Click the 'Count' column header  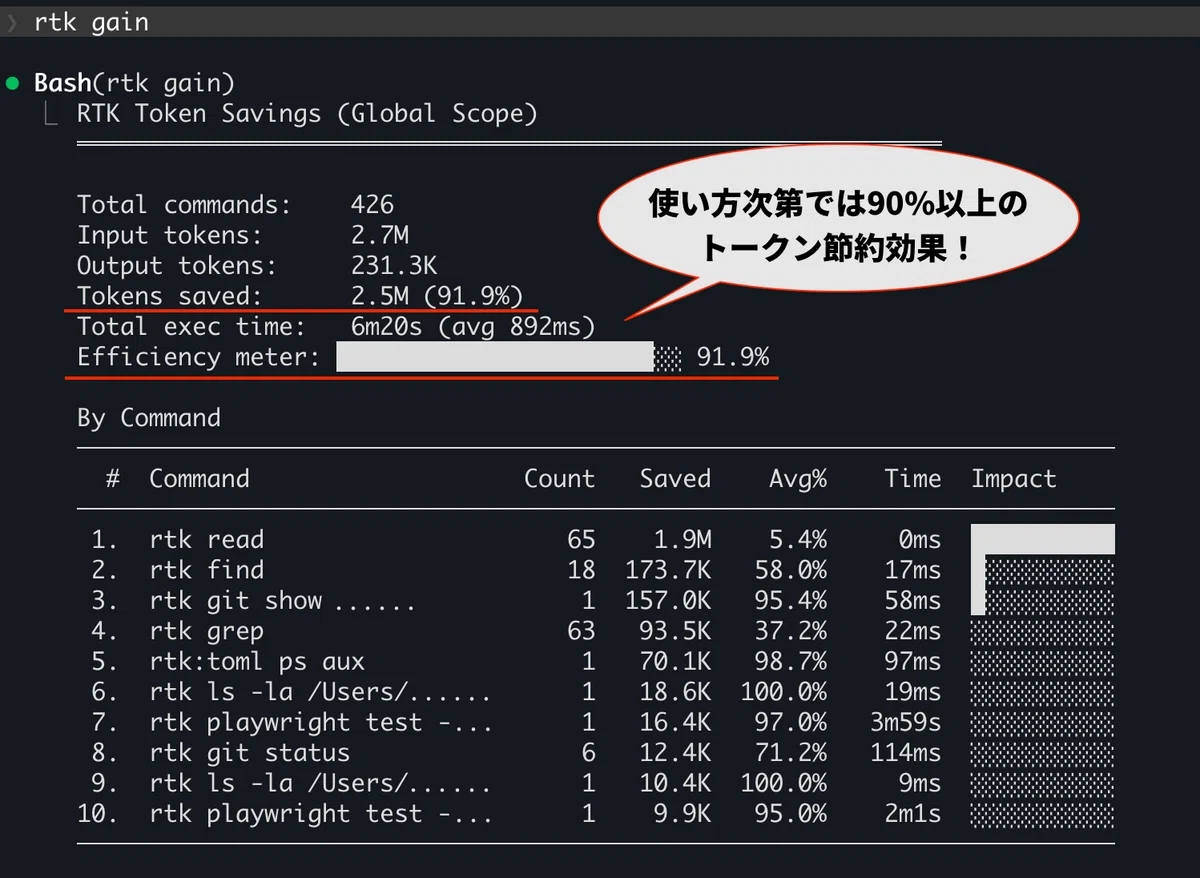tap(560, 478)
